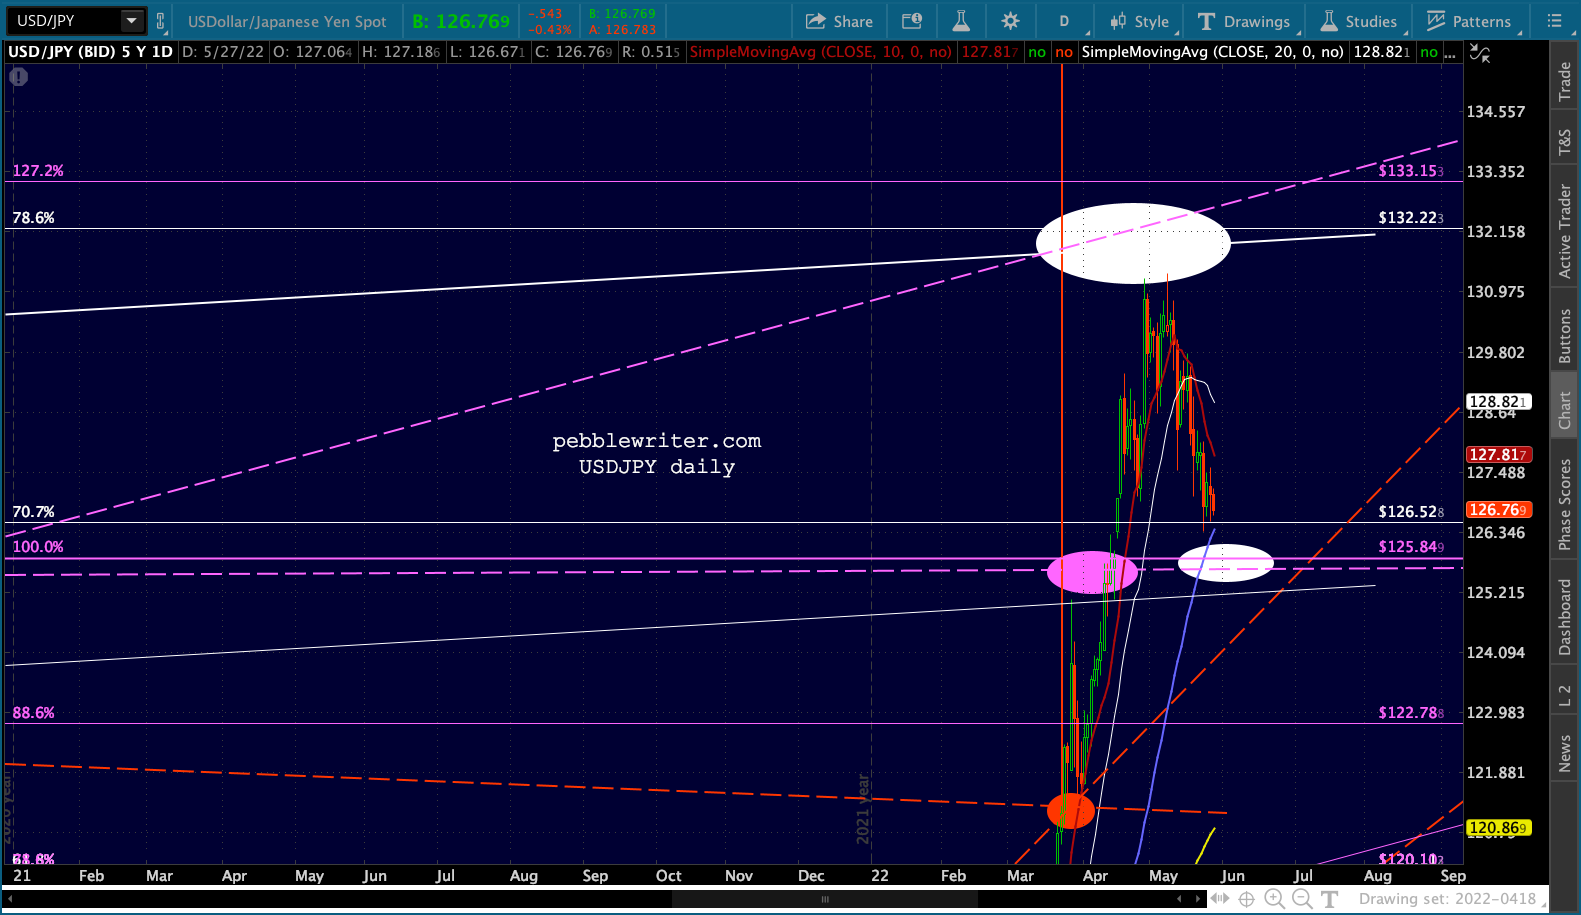Open the Drawing set 2022-0418 selector
Viewport: 1581px width, 915px height.
click(x=1447, y=899)
